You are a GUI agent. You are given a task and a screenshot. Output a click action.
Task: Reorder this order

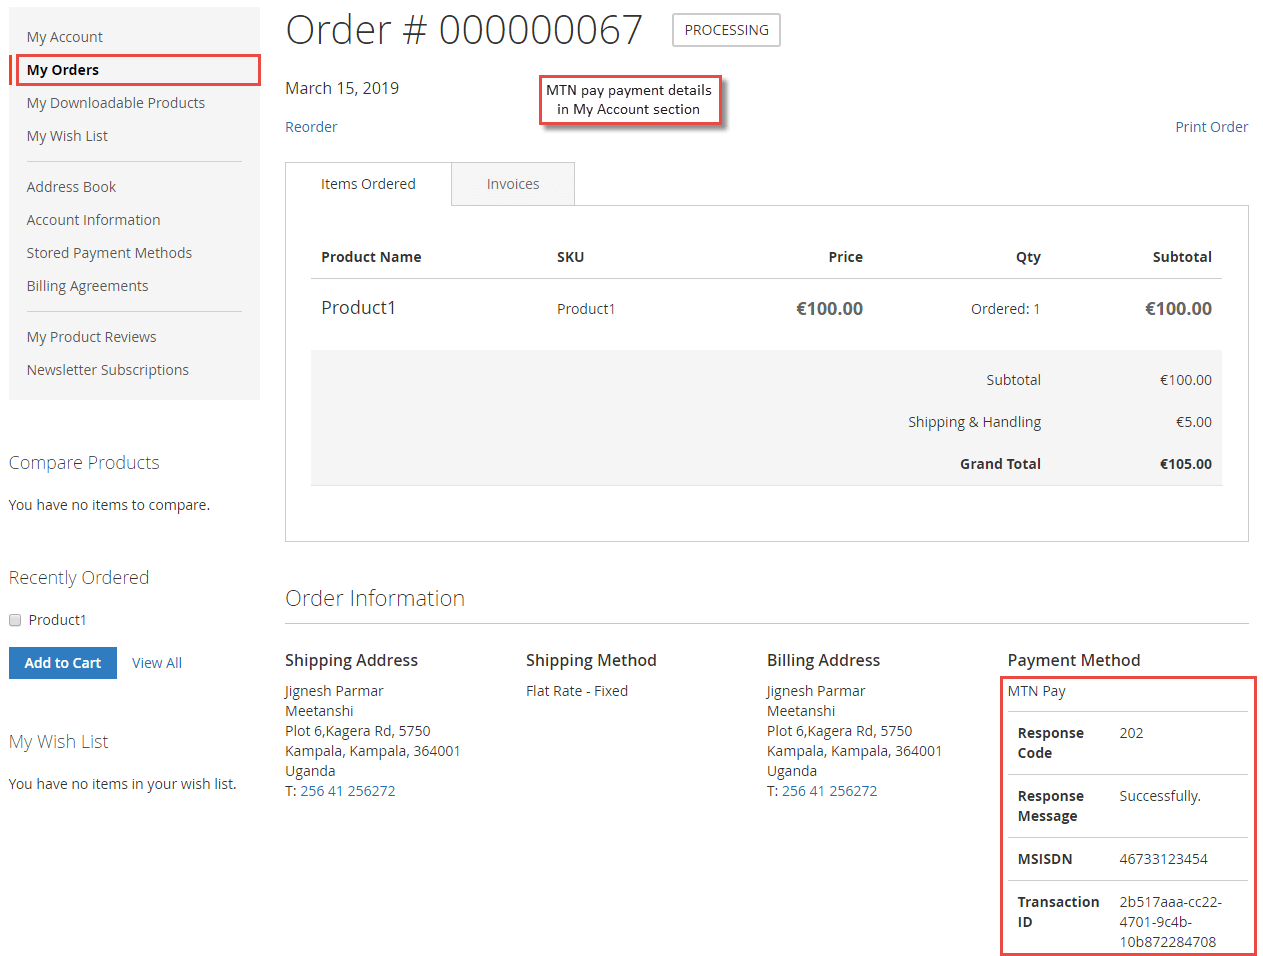click(311, 126)
